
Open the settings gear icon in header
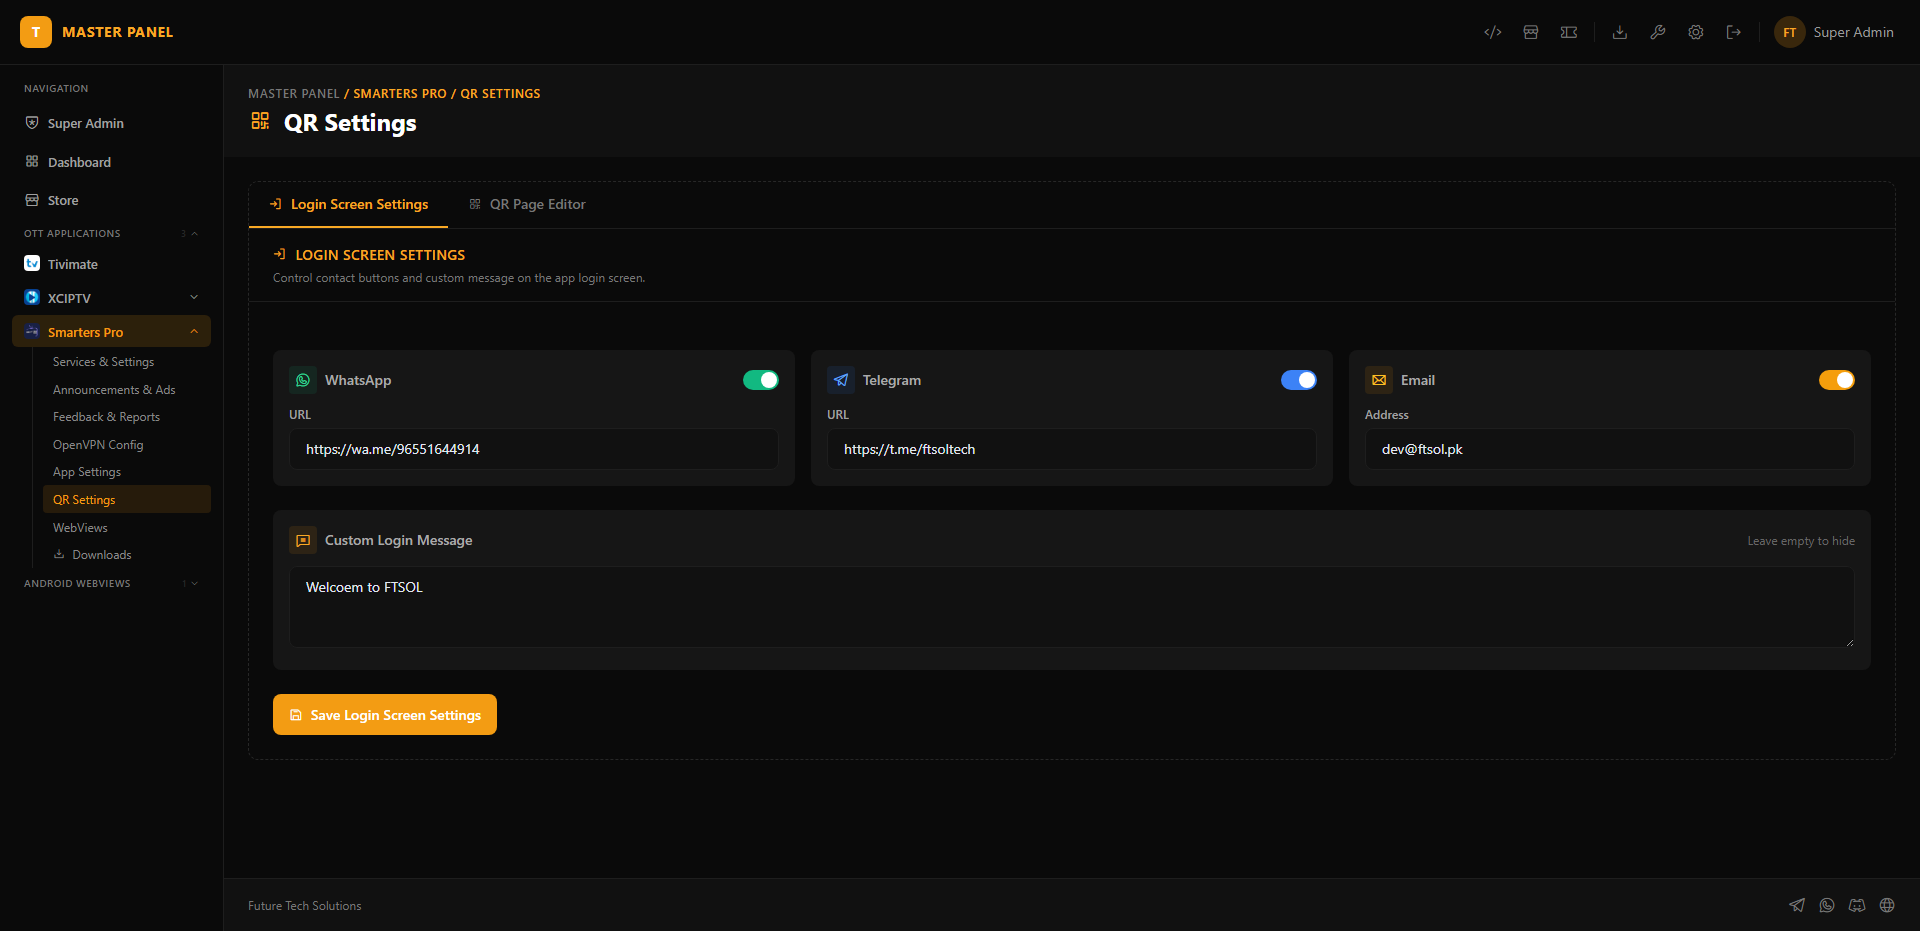pos(1696,32)
